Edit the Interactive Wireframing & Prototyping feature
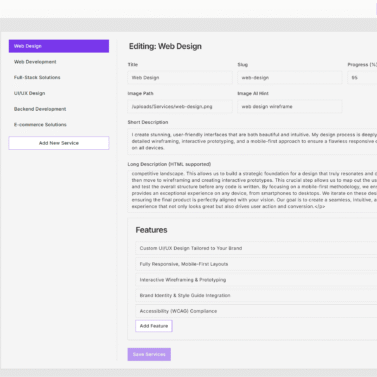The image size is (377, 377). [256, 280]
